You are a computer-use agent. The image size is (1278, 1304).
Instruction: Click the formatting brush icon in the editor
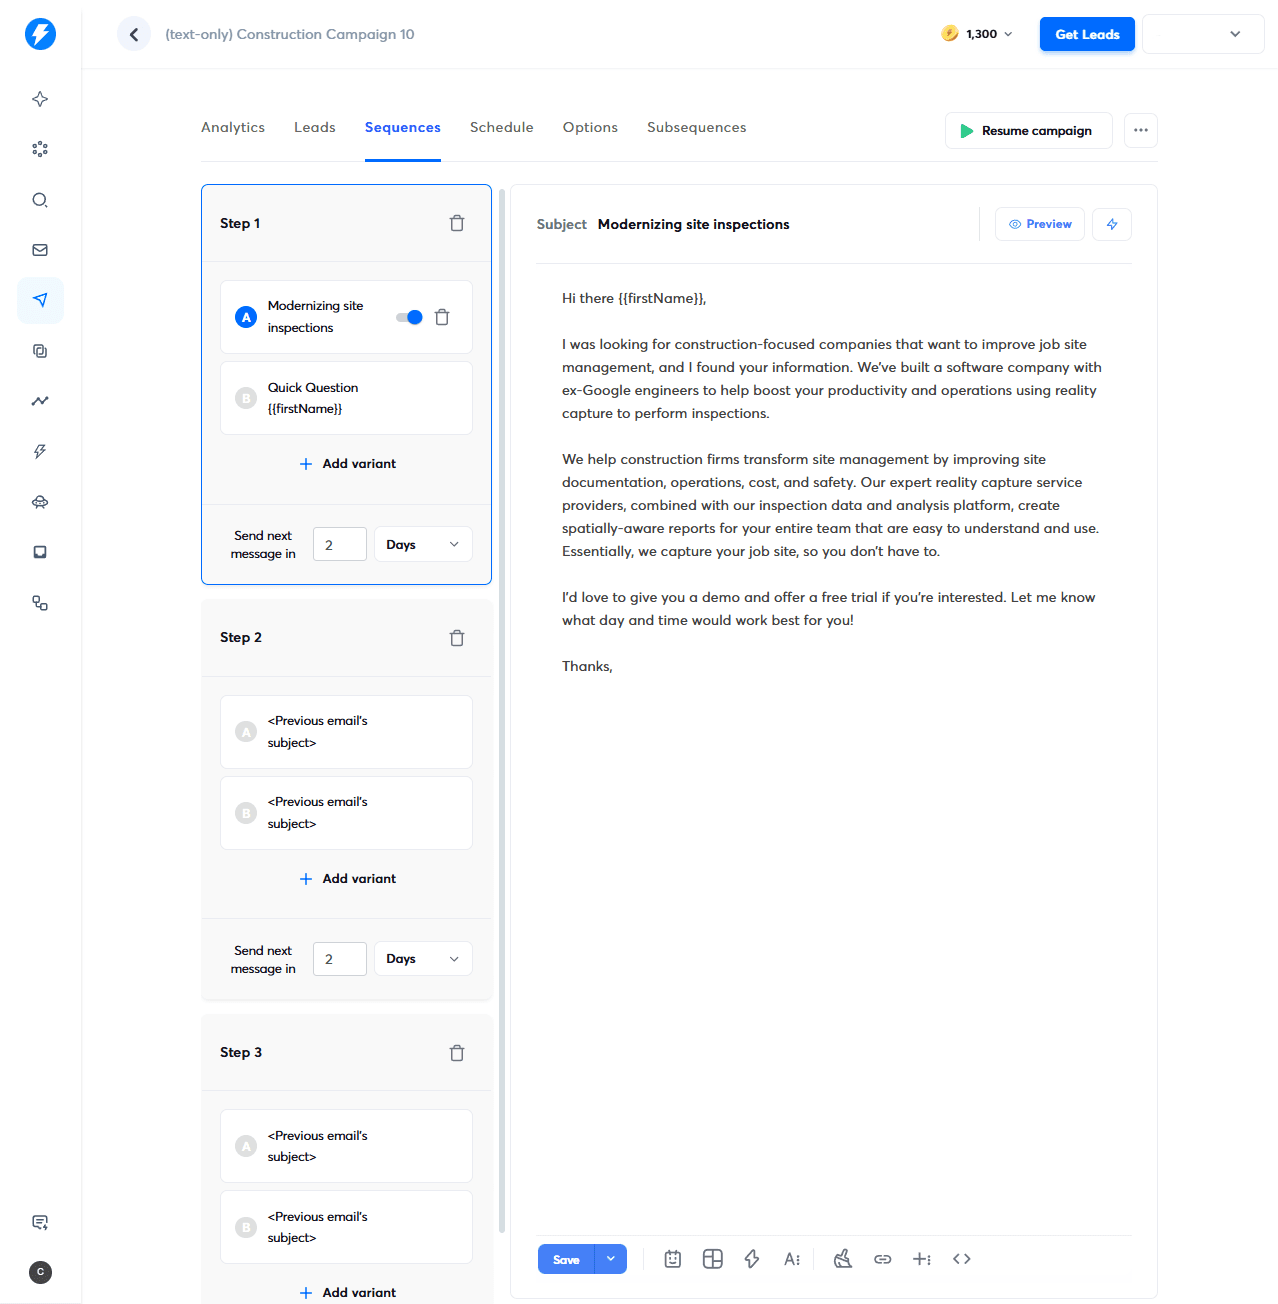(842, 1259)
